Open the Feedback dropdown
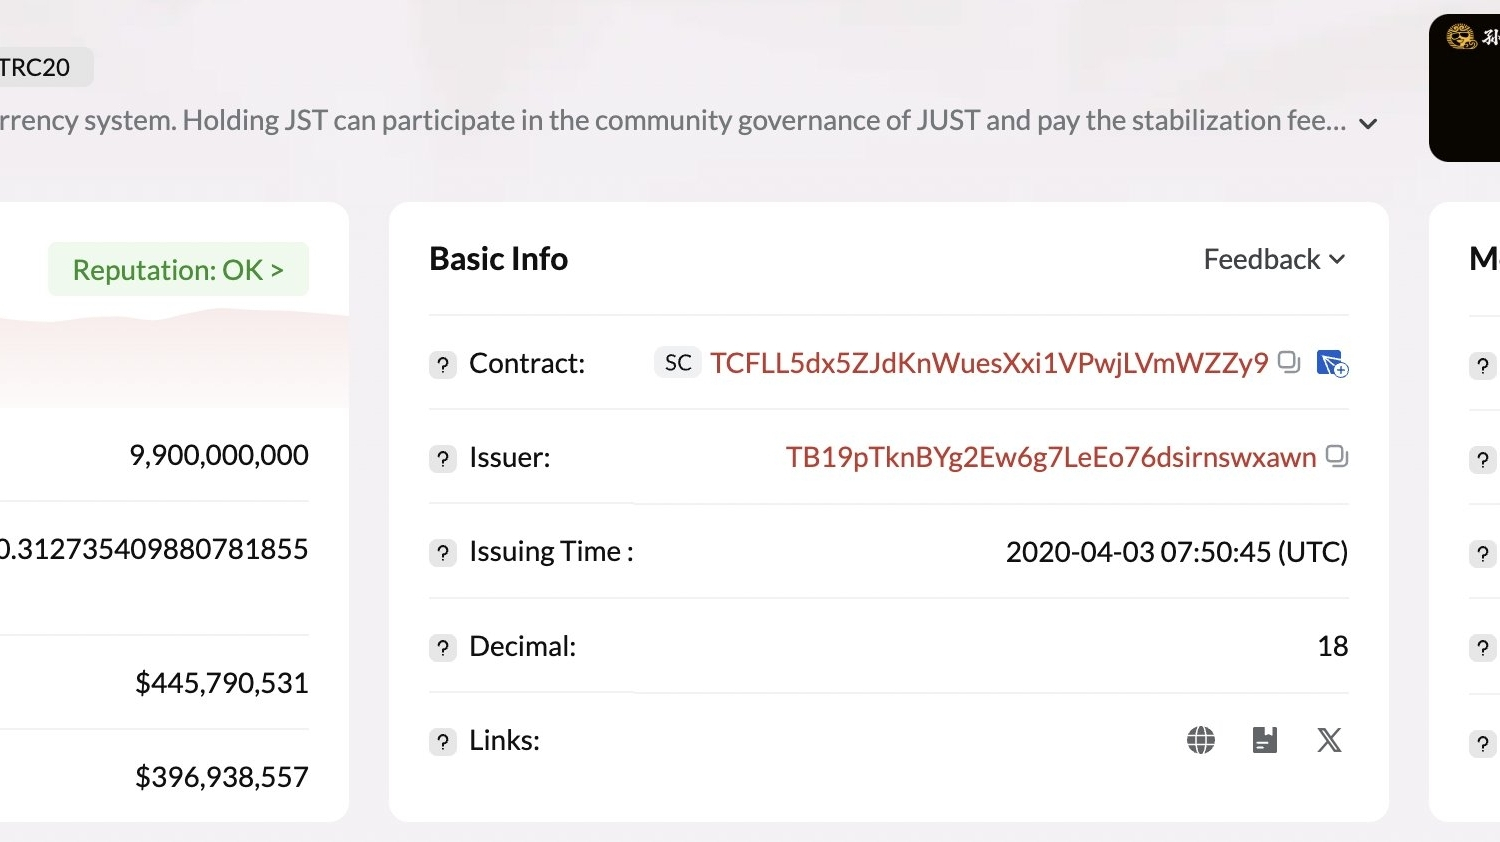Image resolution: width=1500 pixels, height=842 pixels. 1274,259
